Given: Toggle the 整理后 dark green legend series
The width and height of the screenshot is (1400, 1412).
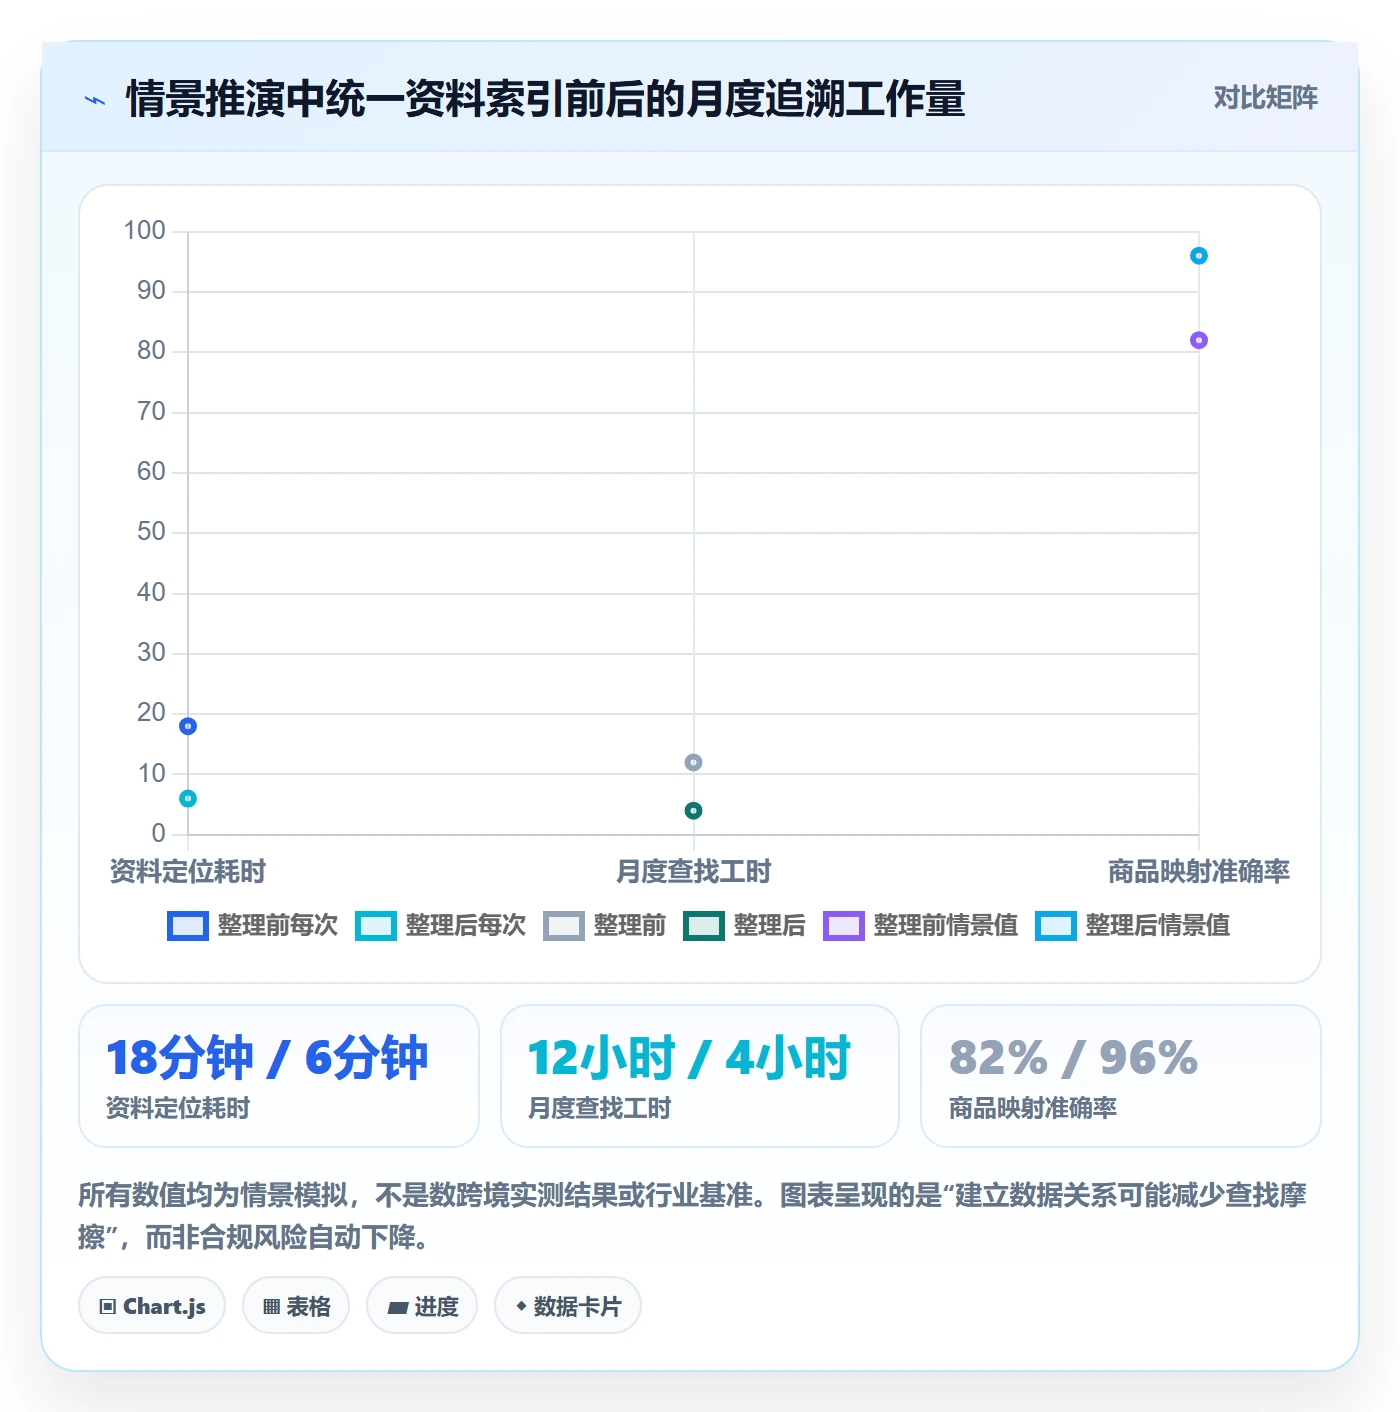Looking at the screenshot, I should (x=744, y=926).
